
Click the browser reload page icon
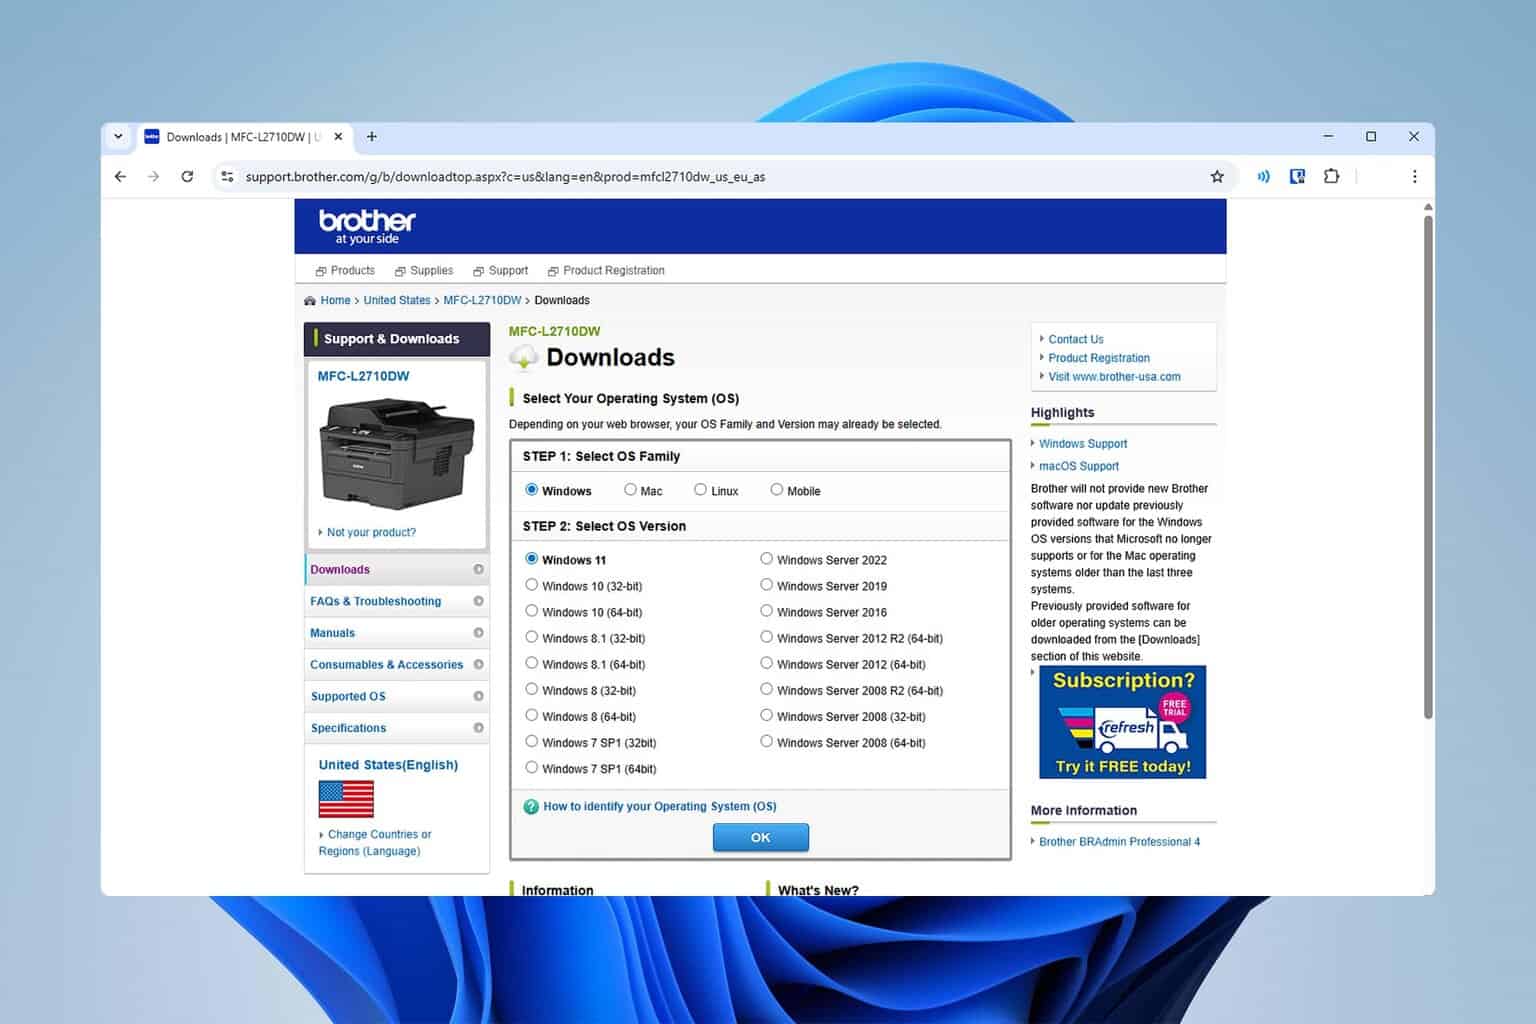click(x=187, y=177)
